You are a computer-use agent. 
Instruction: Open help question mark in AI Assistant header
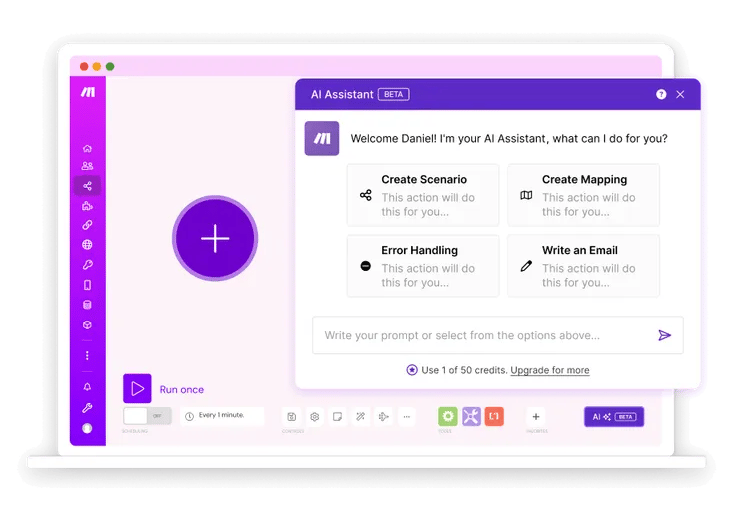(x=661, y=95)
